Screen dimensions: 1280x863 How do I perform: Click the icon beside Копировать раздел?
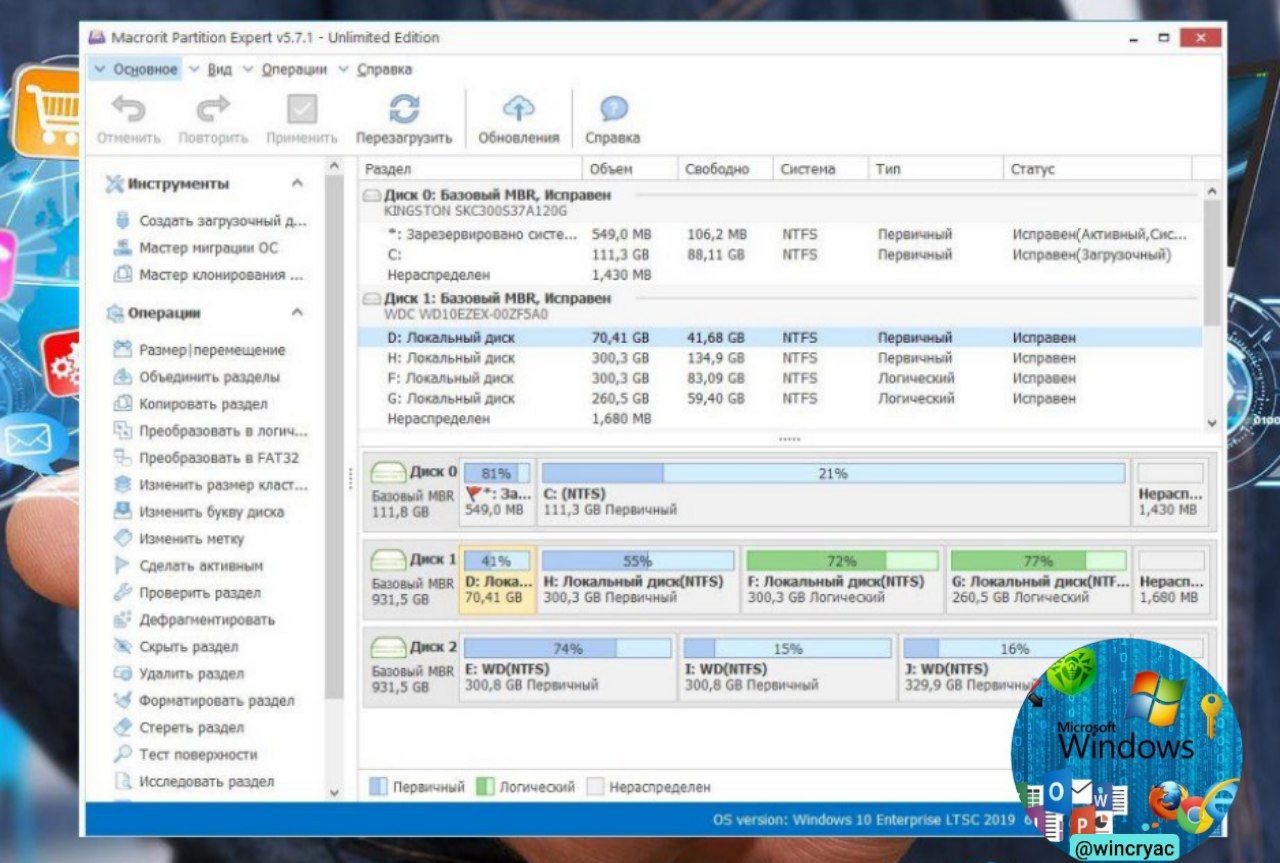pos(123,404)
